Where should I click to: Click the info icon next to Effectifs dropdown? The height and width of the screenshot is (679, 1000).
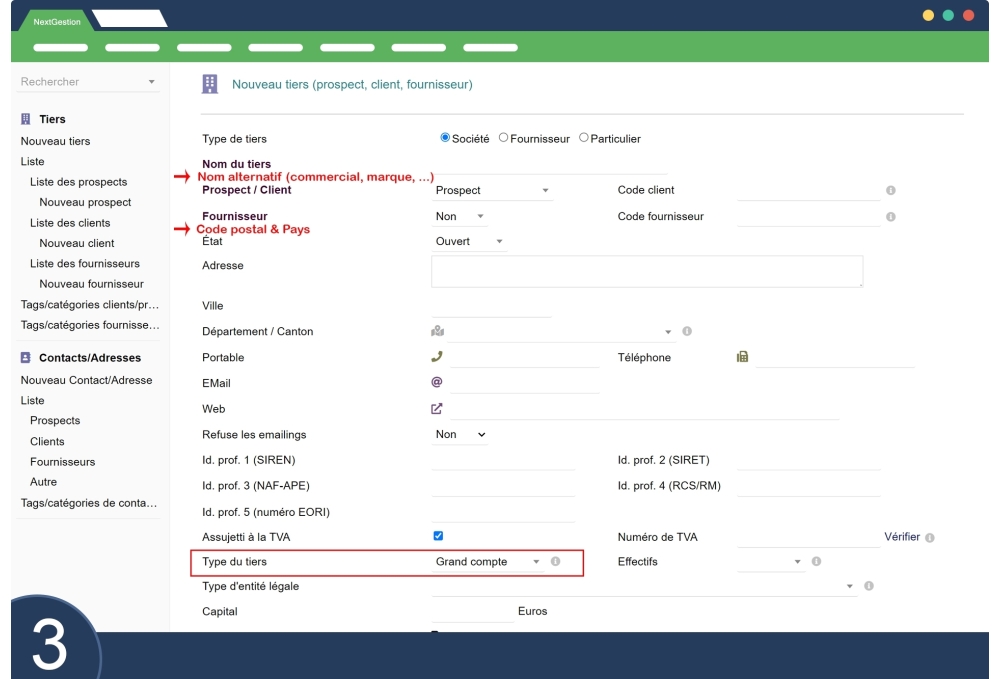click(x=816, y=562)
